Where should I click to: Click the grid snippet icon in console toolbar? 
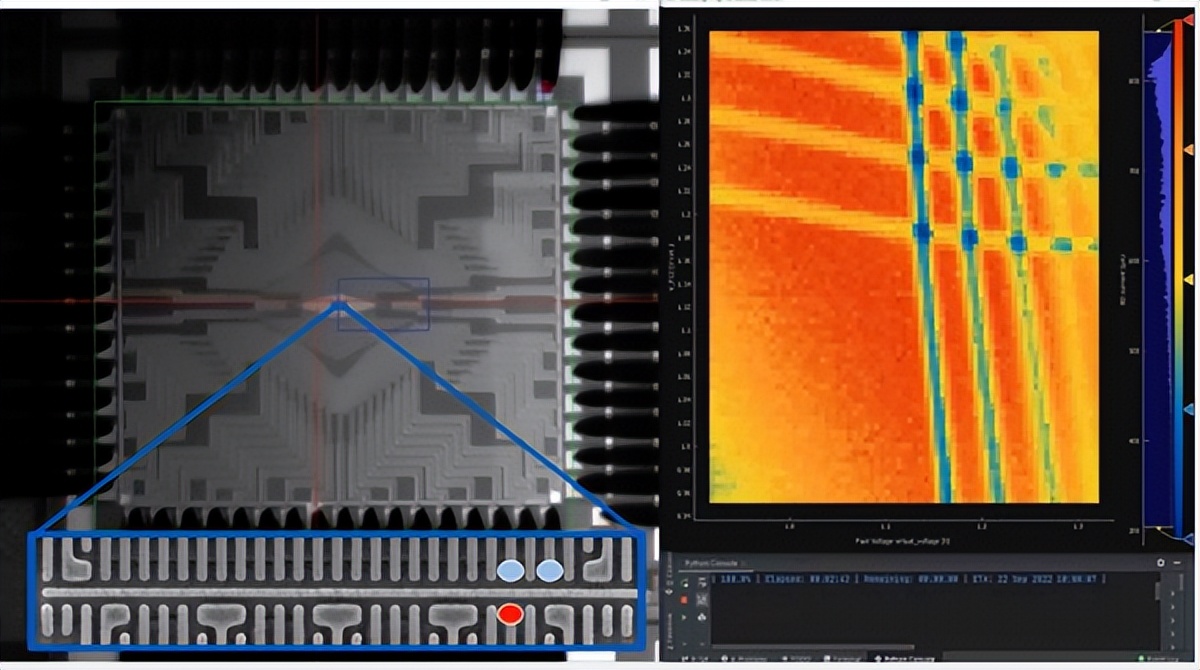pos(700,598)
